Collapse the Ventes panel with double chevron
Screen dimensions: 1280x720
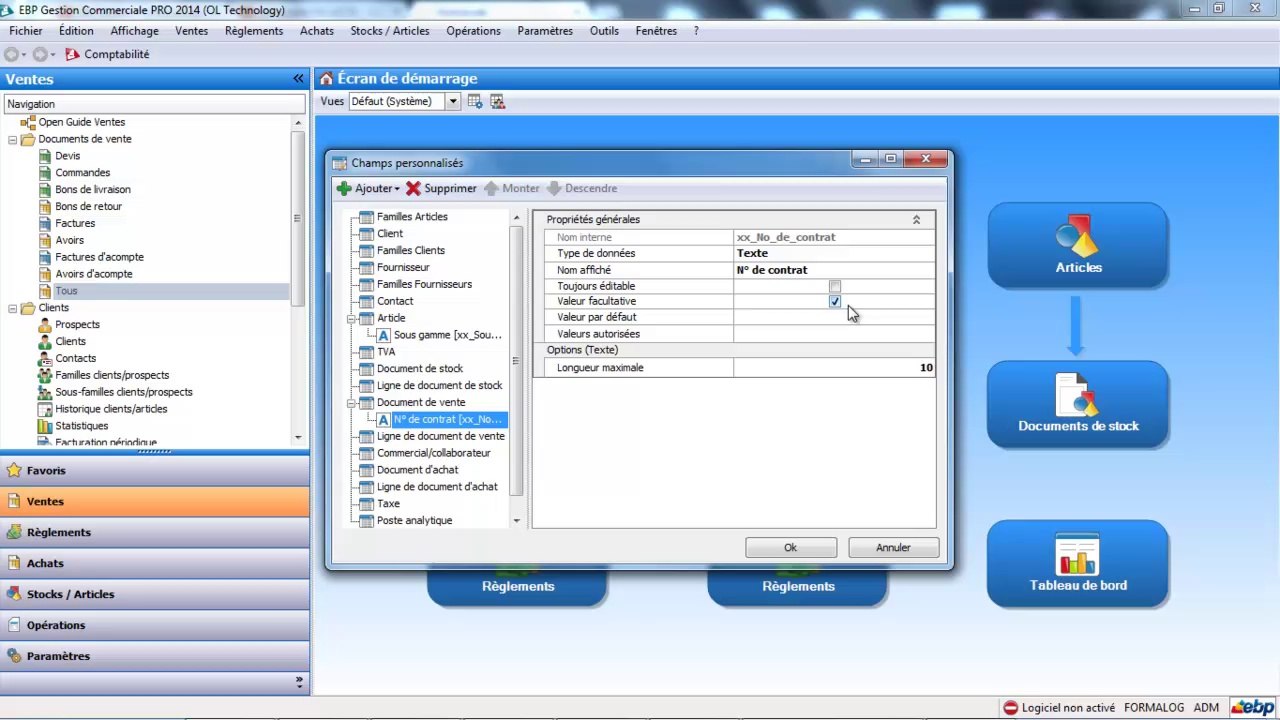click(x=298, y=79)
